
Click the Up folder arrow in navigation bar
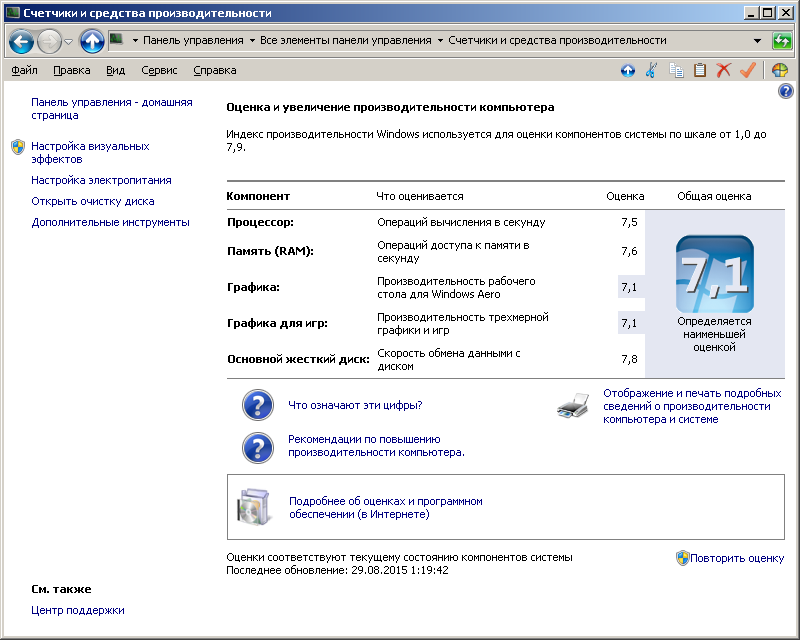[x=92, y=41]
